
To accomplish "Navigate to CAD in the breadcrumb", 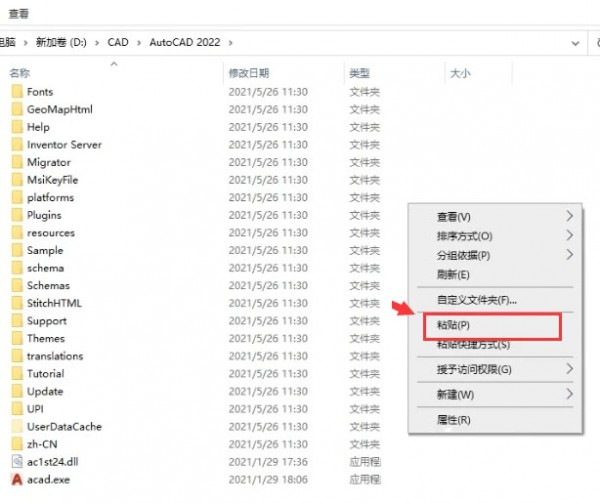I will pyautogui.click(x=118, y=42).
